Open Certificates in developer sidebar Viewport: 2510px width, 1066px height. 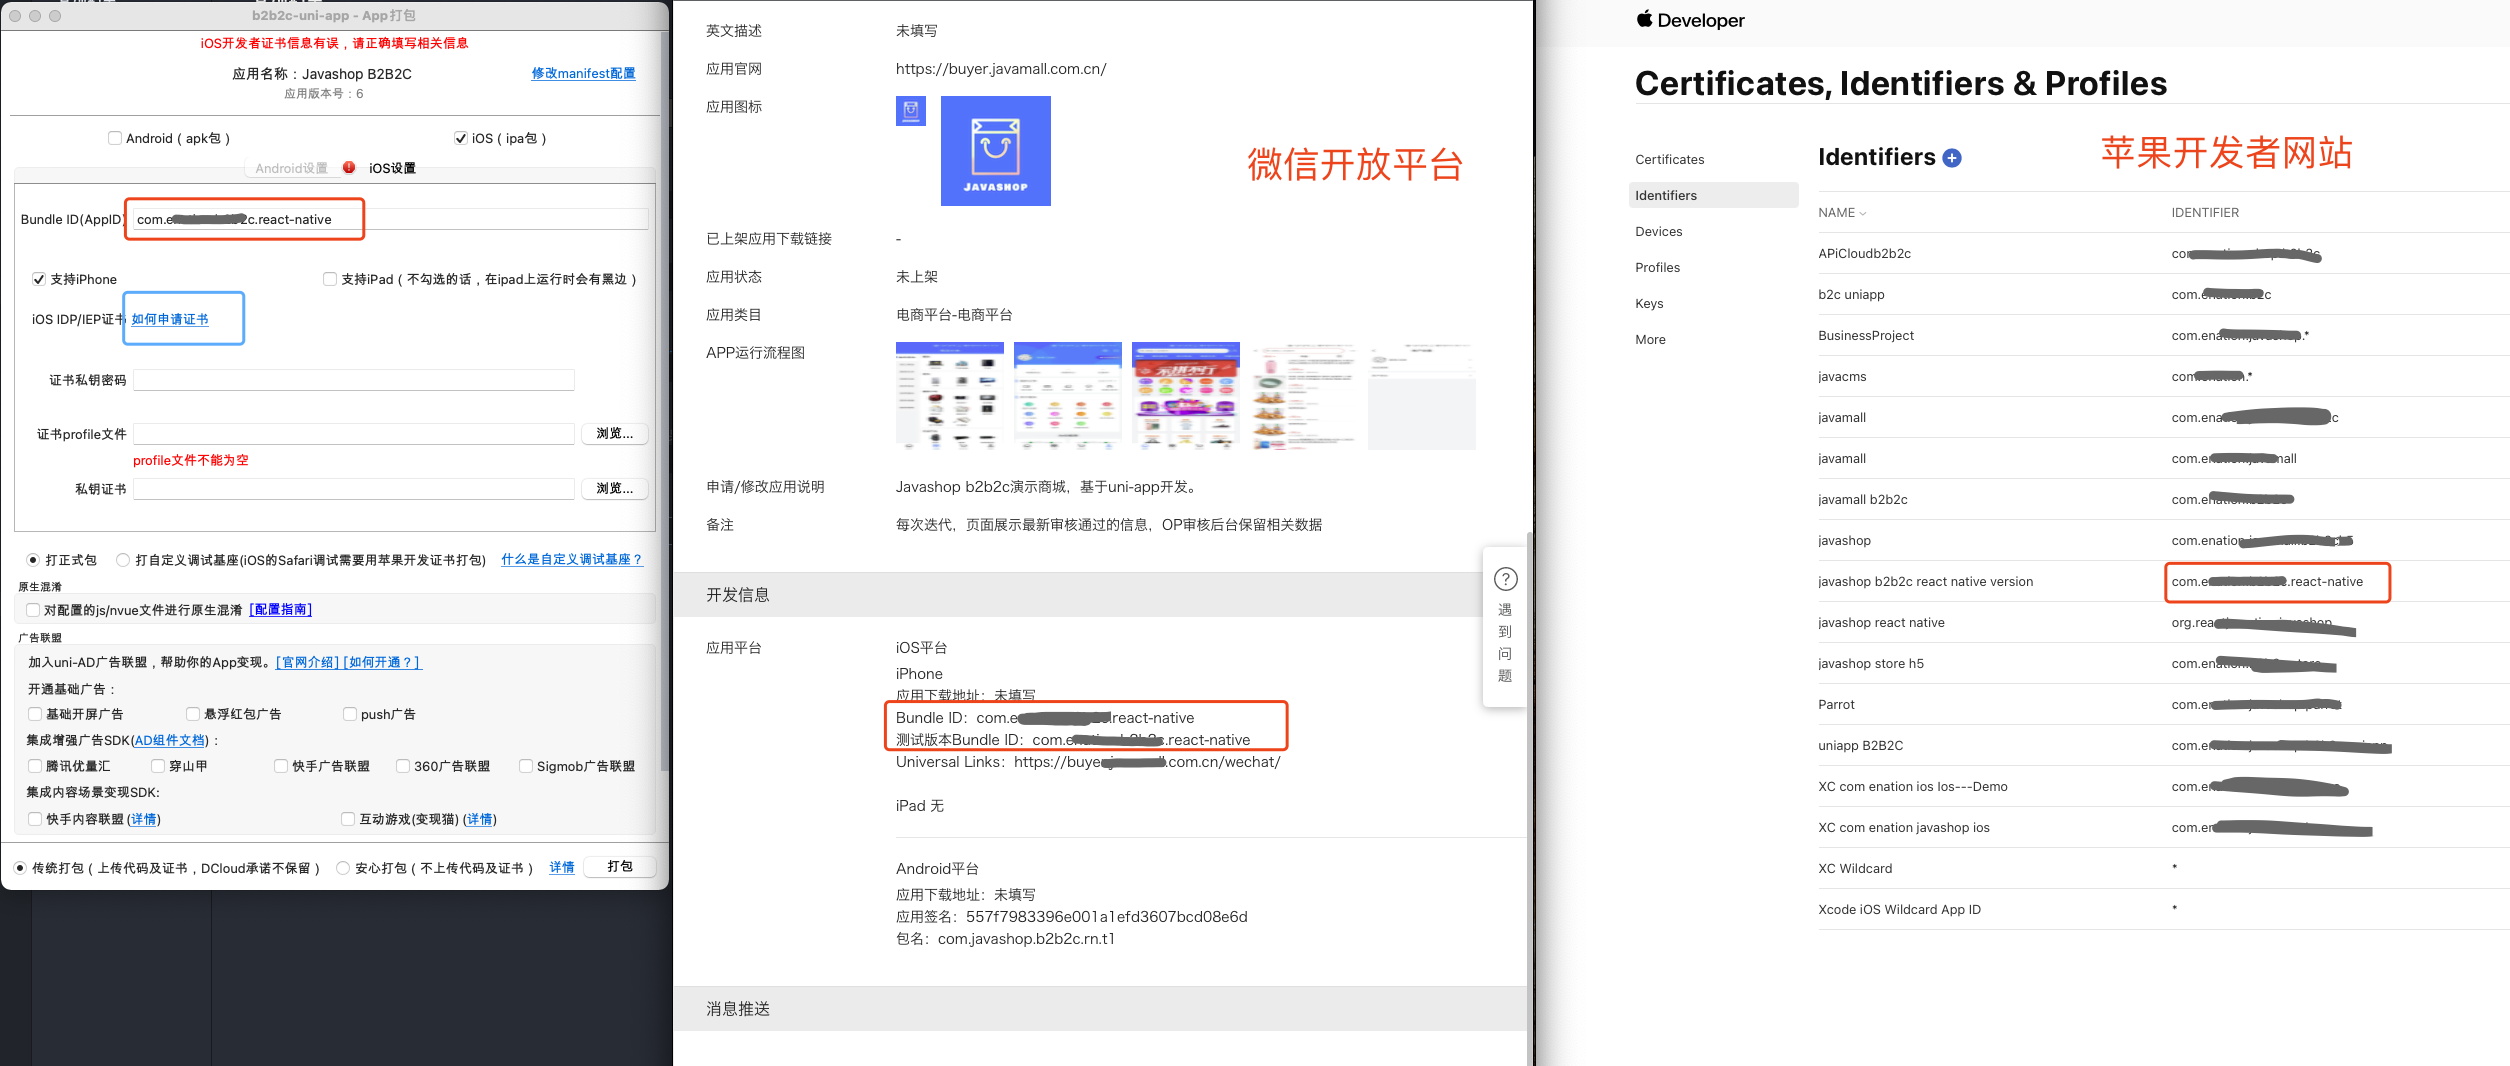click(x=1669, y=159)
